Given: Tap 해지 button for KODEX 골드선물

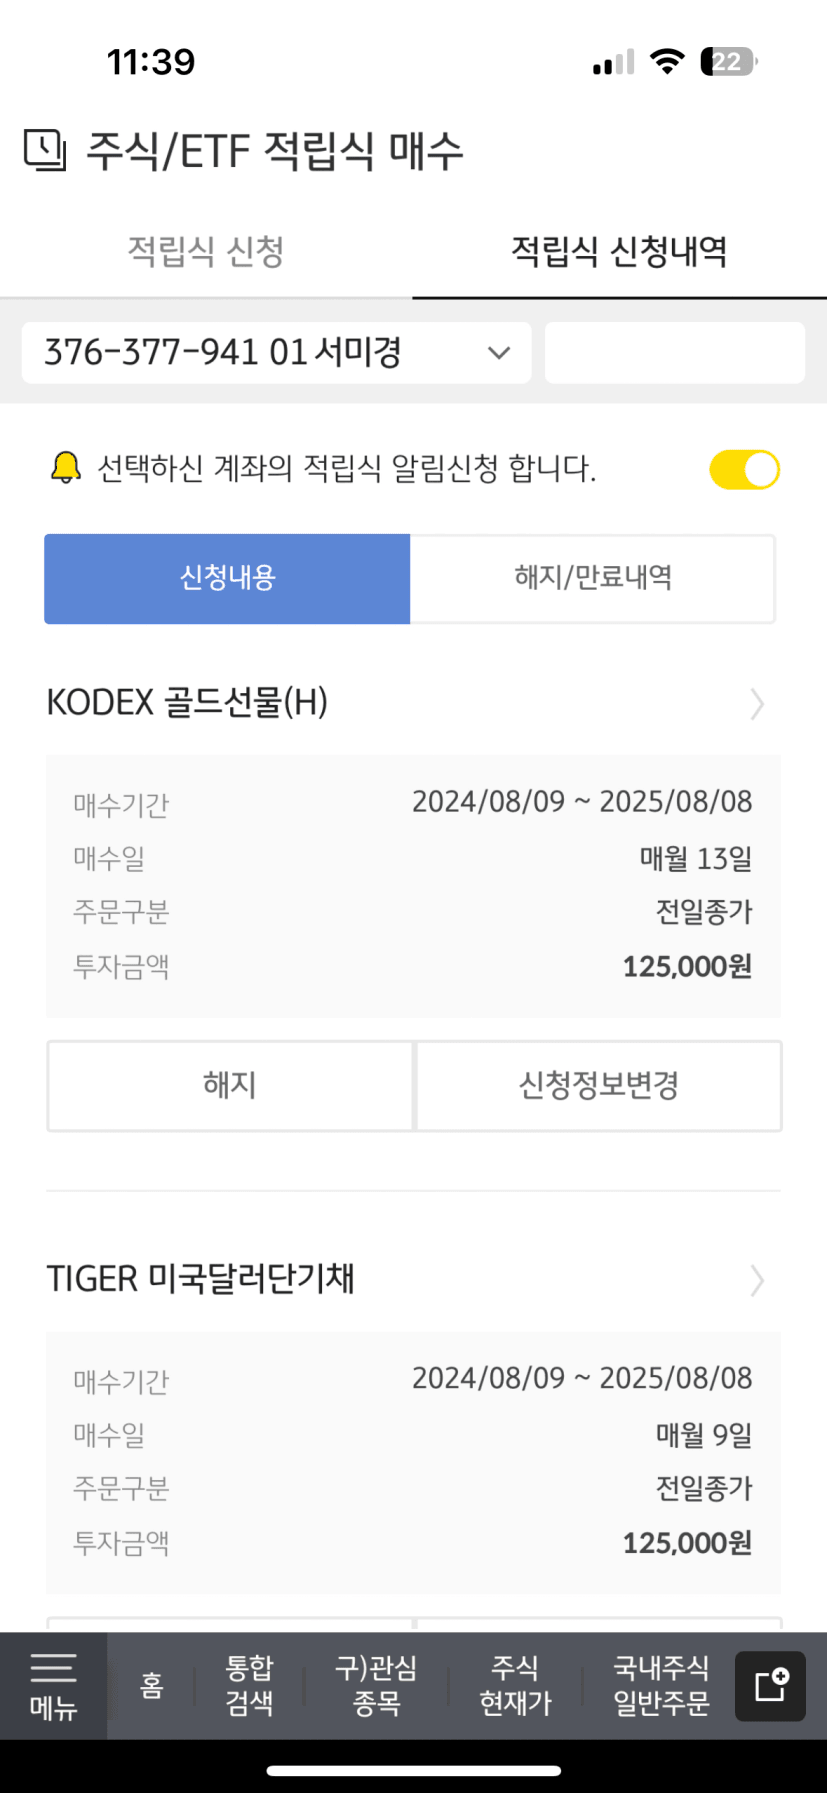Looking at the screenshot, I should tap(230, 1086).
